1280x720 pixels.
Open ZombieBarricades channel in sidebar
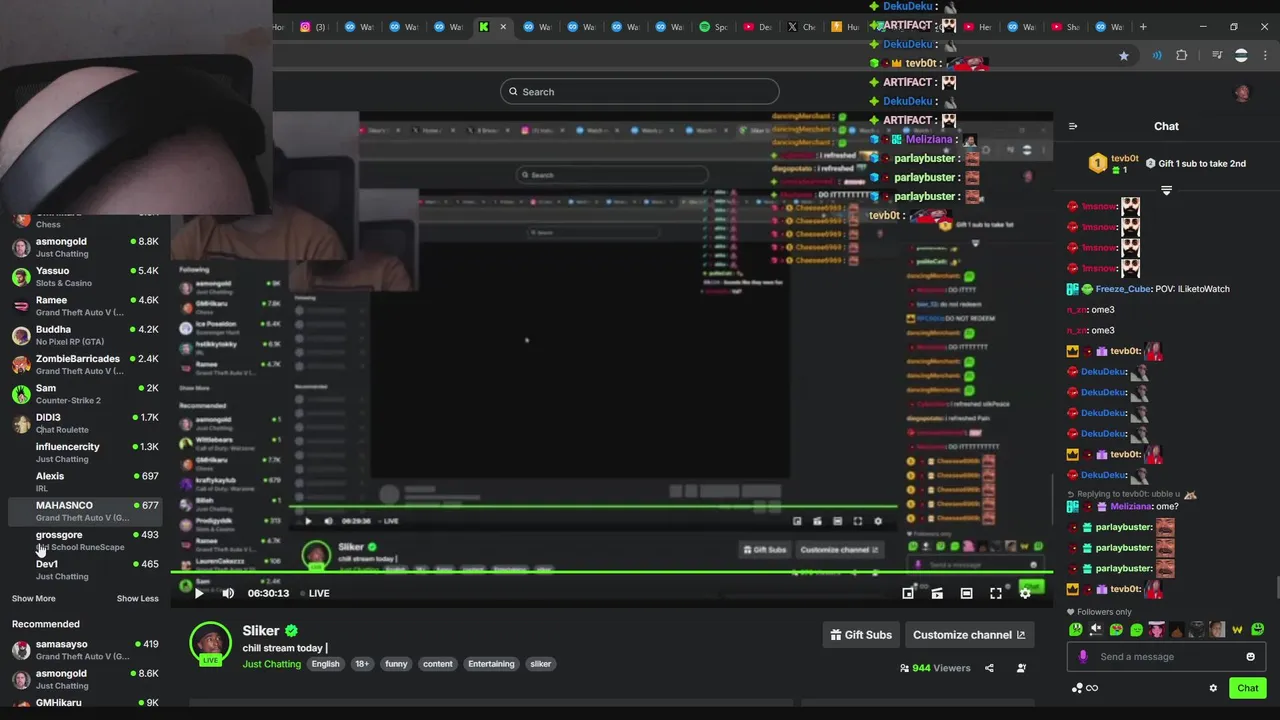tap(84, 364)
